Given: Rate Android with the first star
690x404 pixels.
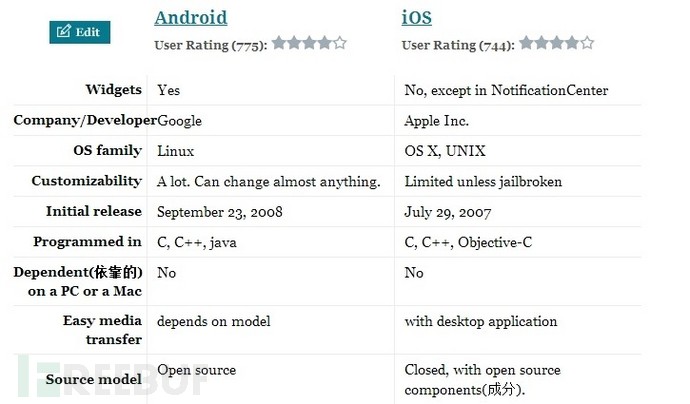Looking at the screenshot, I should click(x=279, y=43).
